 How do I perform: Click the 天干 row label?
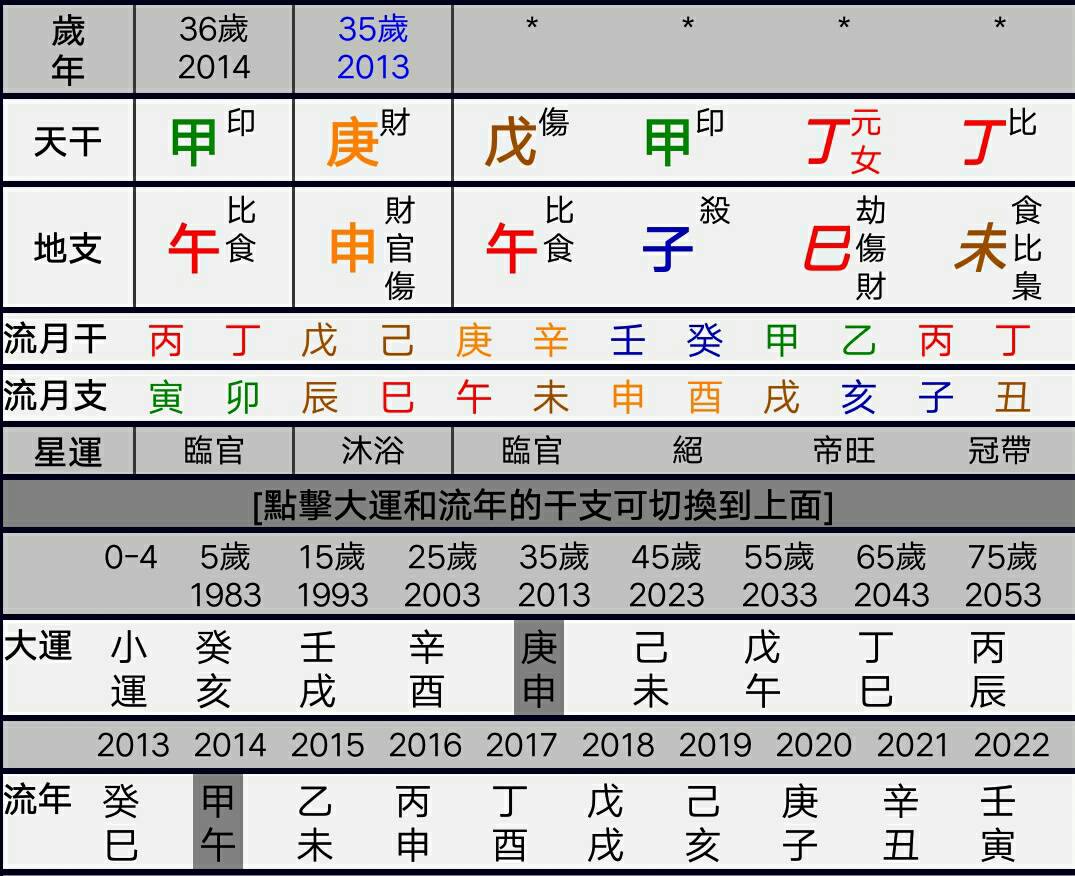(67, 142)
